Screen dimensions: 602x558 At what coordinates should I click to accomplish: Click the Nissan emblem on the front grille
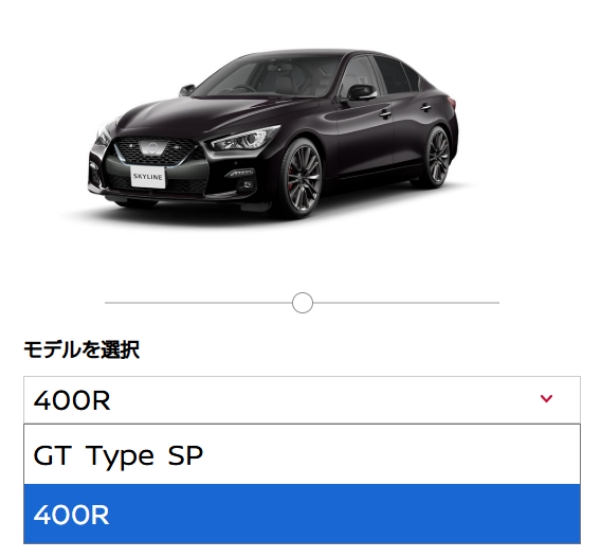click(x=152, y=148)
